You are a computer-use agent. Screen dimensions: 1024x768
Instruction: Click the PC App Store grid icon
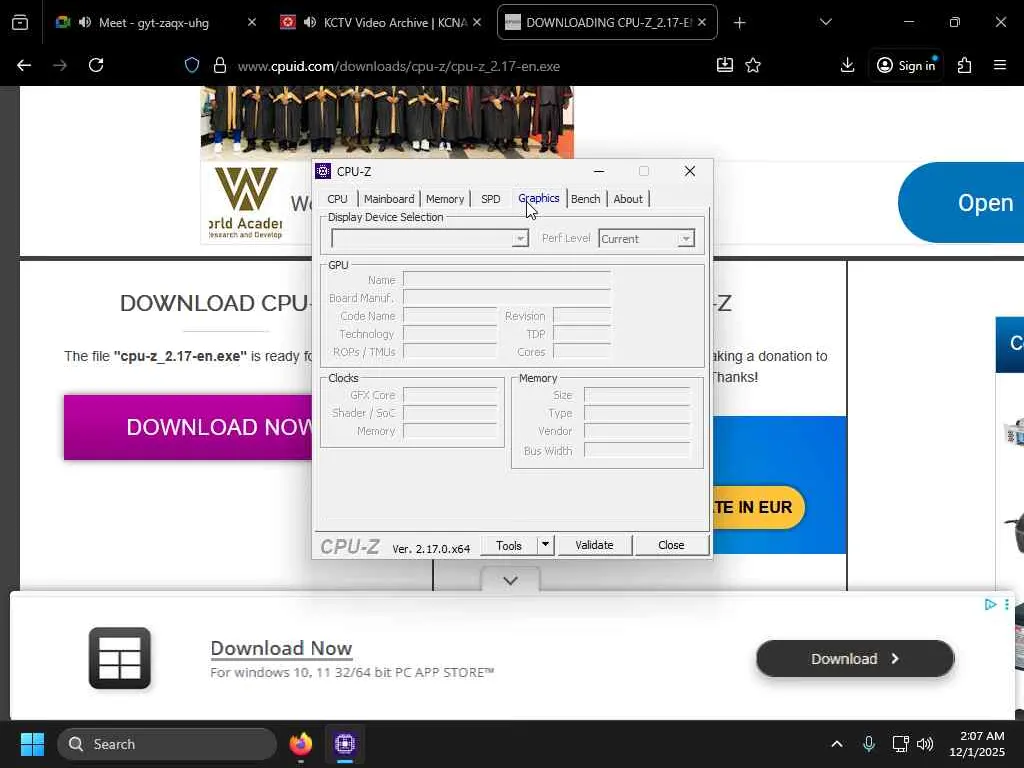pyautogui.click(x=120, y=658)
